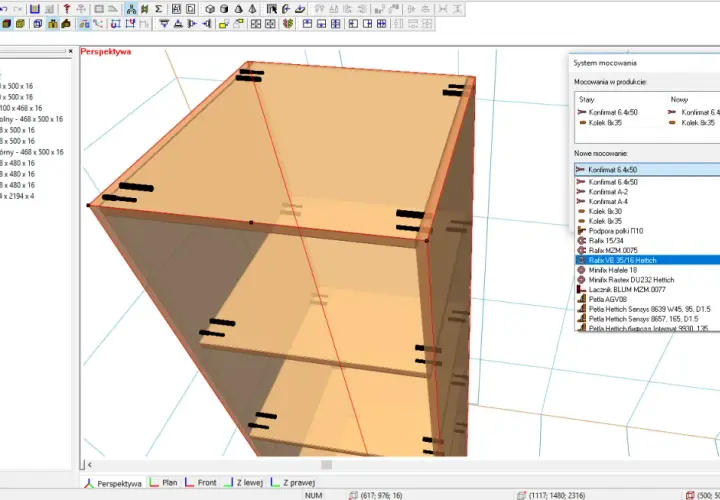Switch to the Plan view tab
Image resolution: width=720 pixels, height=500 pixels.
164,483
